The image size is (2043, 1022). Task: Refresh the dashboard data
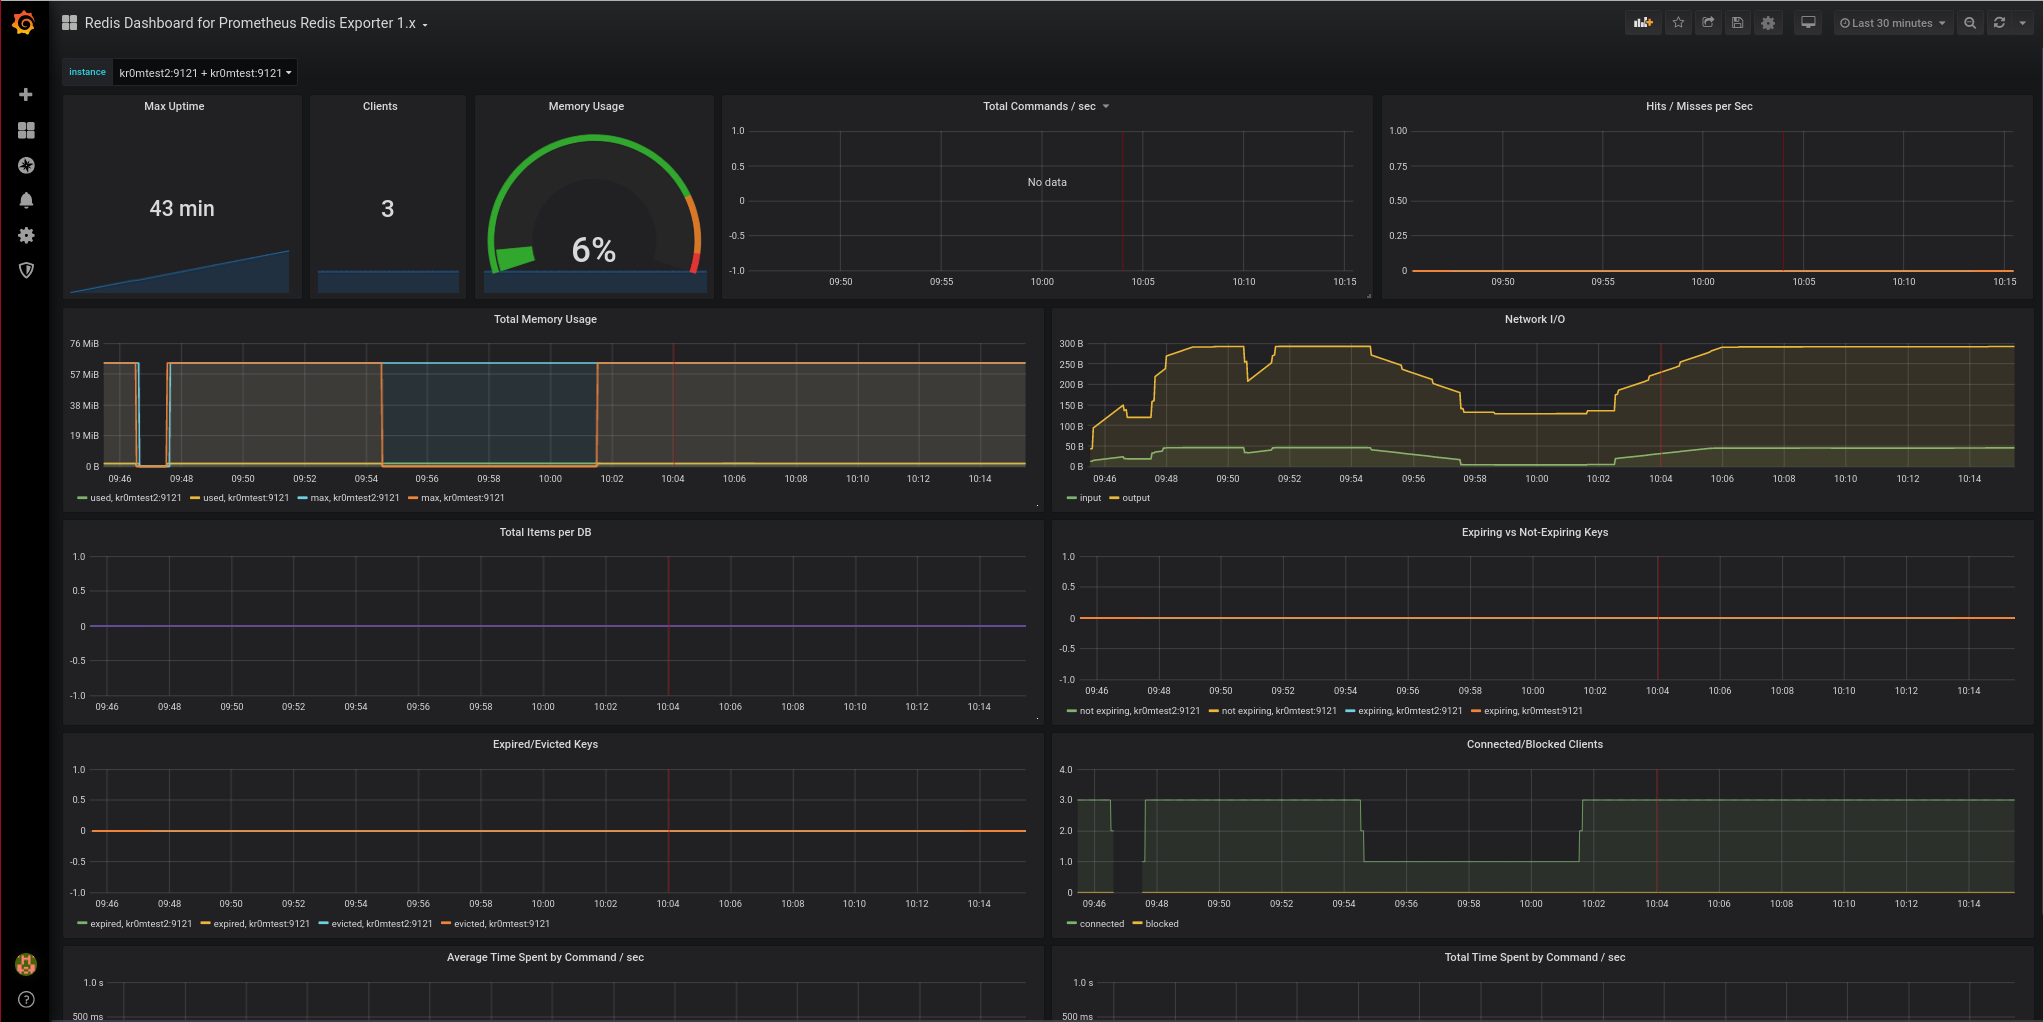(1999, 23)
